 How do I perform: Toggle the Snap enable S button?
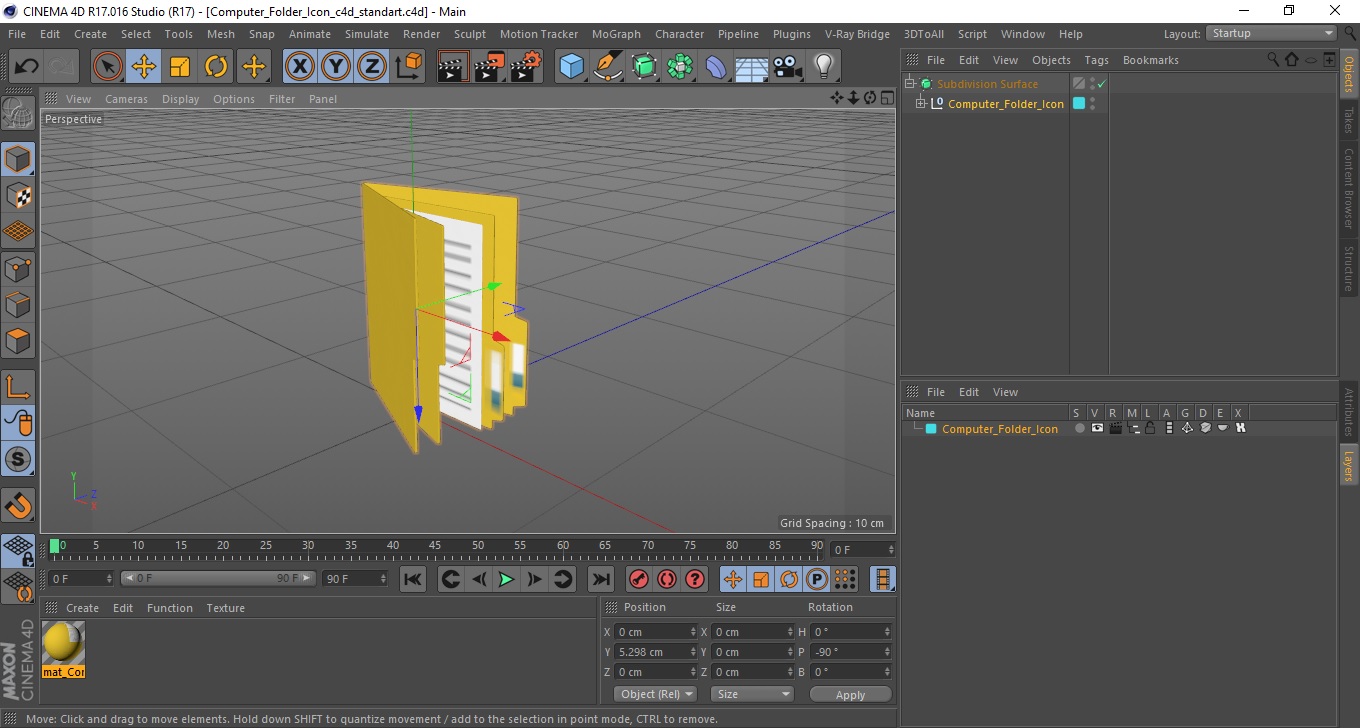click(18, 459)
